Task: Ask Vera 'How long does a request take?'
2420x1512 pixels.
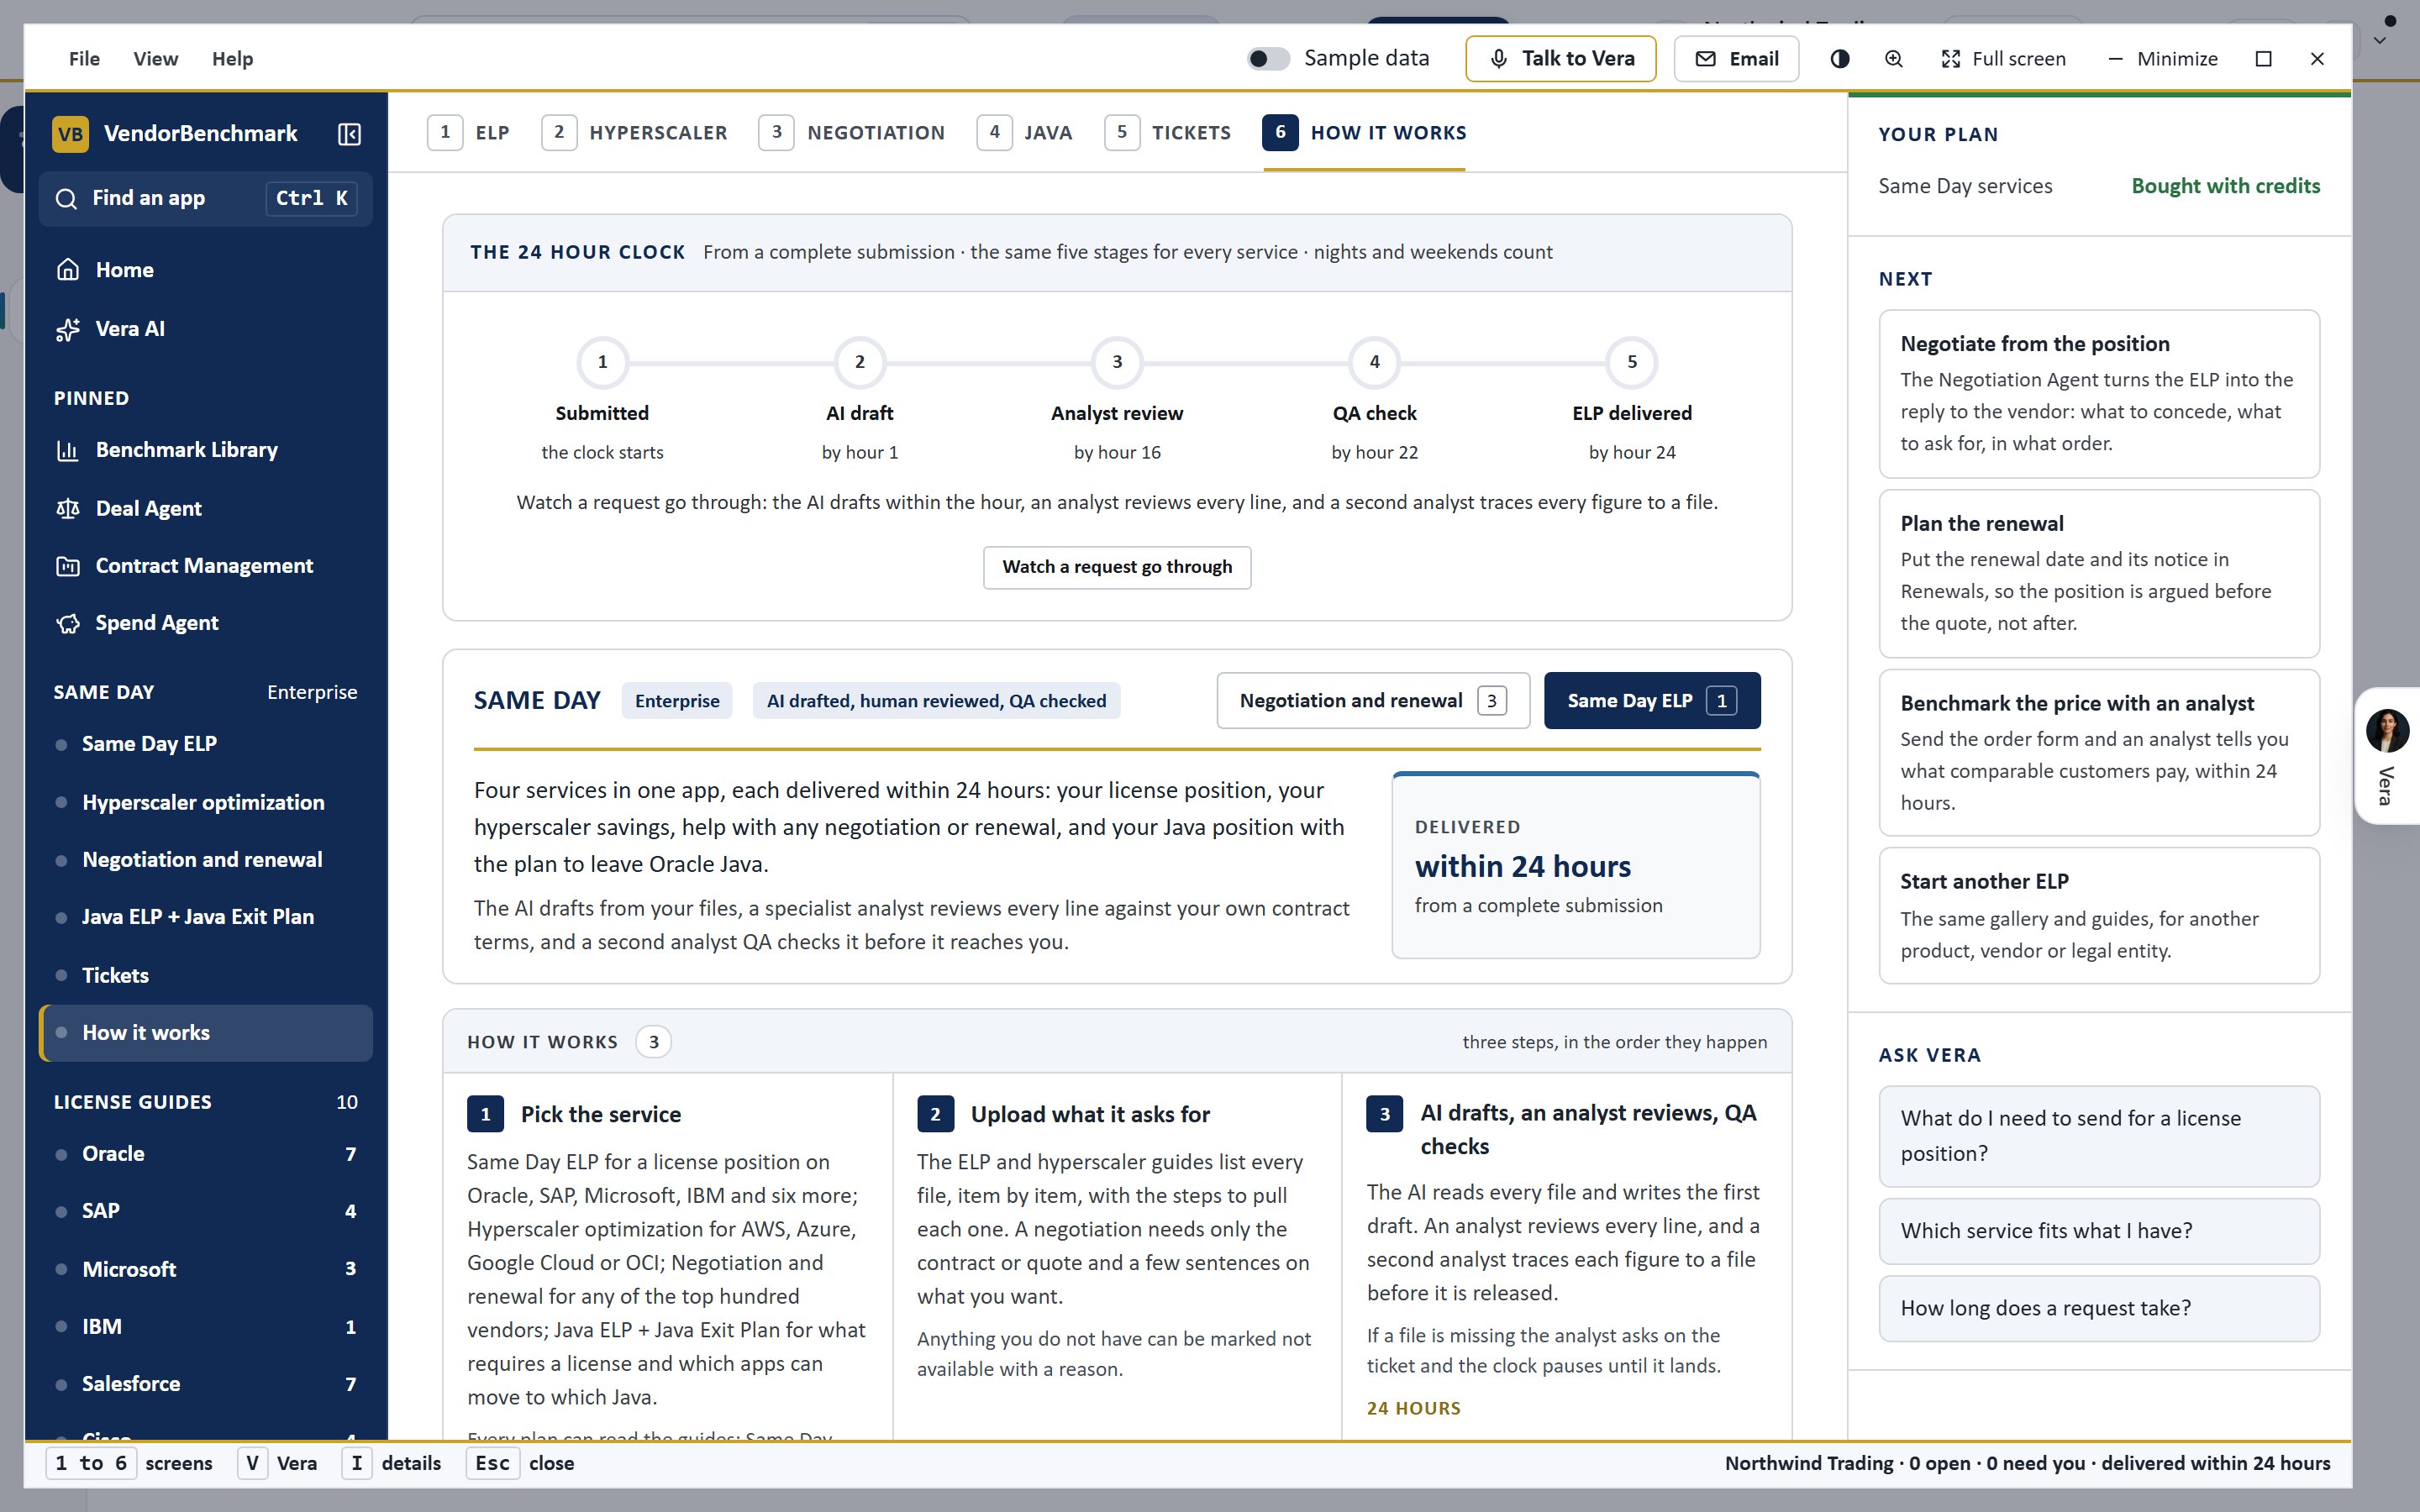Action: [x=2099, y=1308]
